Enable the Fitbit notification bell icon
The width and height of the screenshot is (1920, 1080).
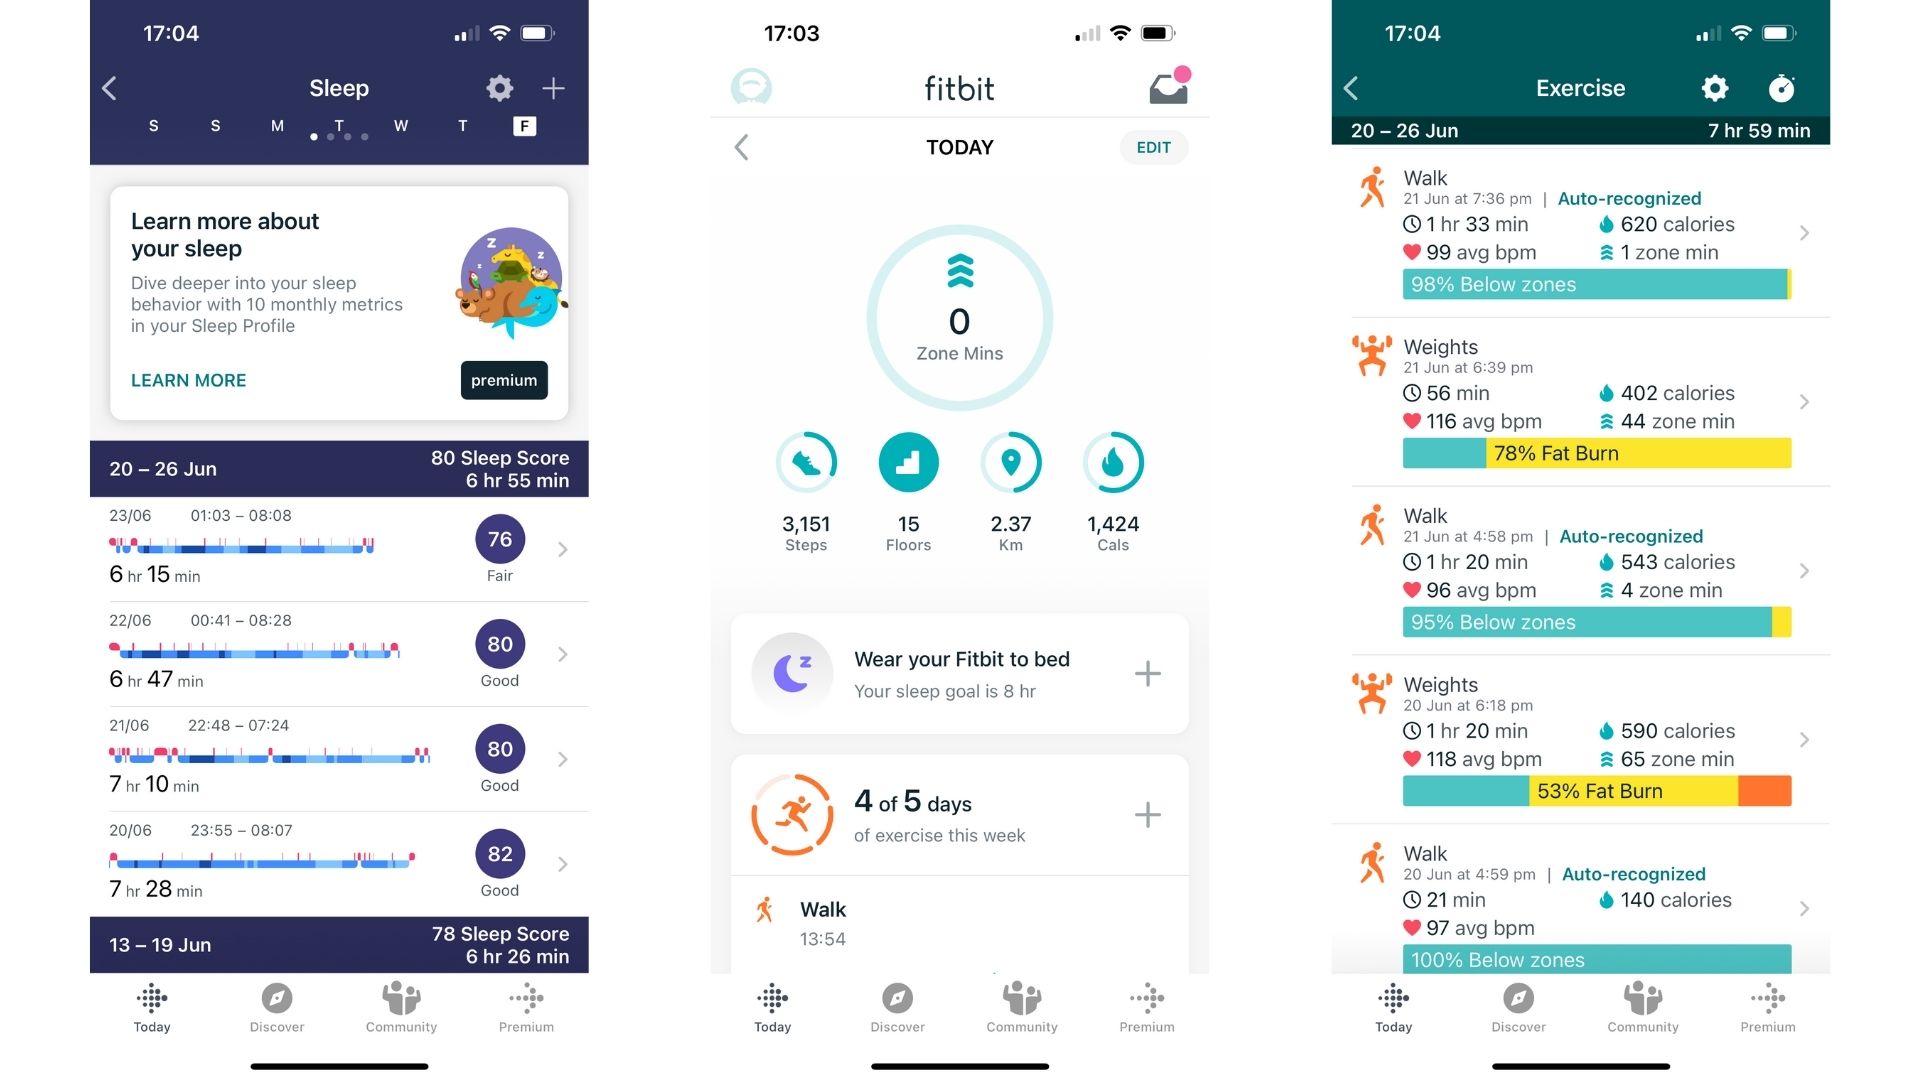(1167, 87)
